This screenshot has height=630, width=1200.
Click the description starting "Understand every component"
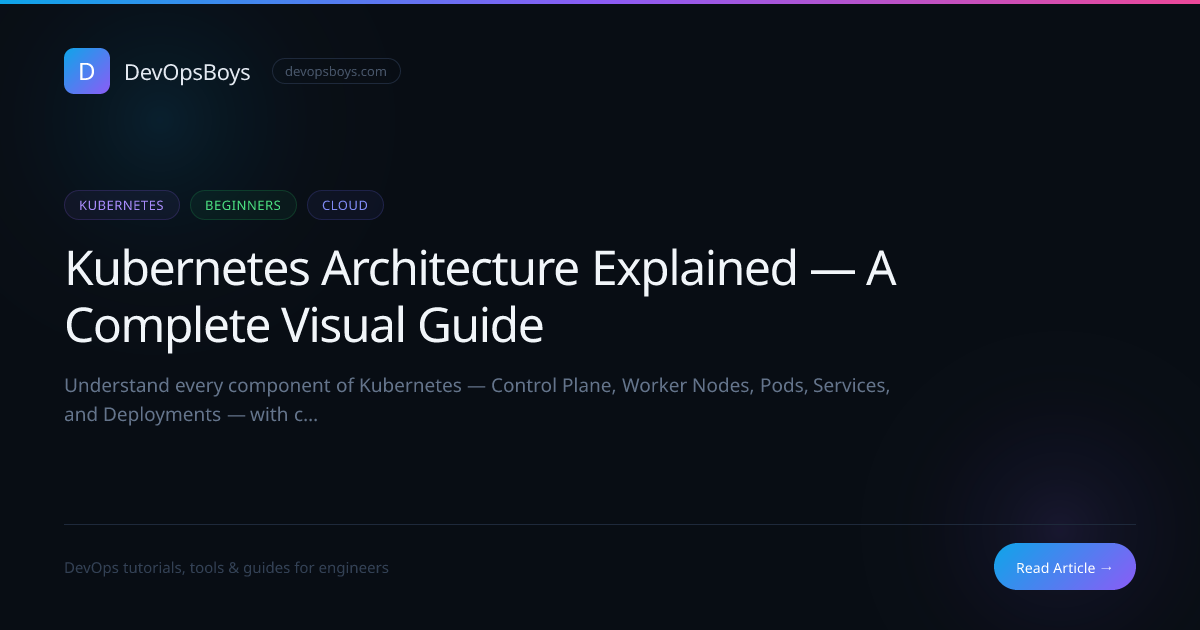477,400
